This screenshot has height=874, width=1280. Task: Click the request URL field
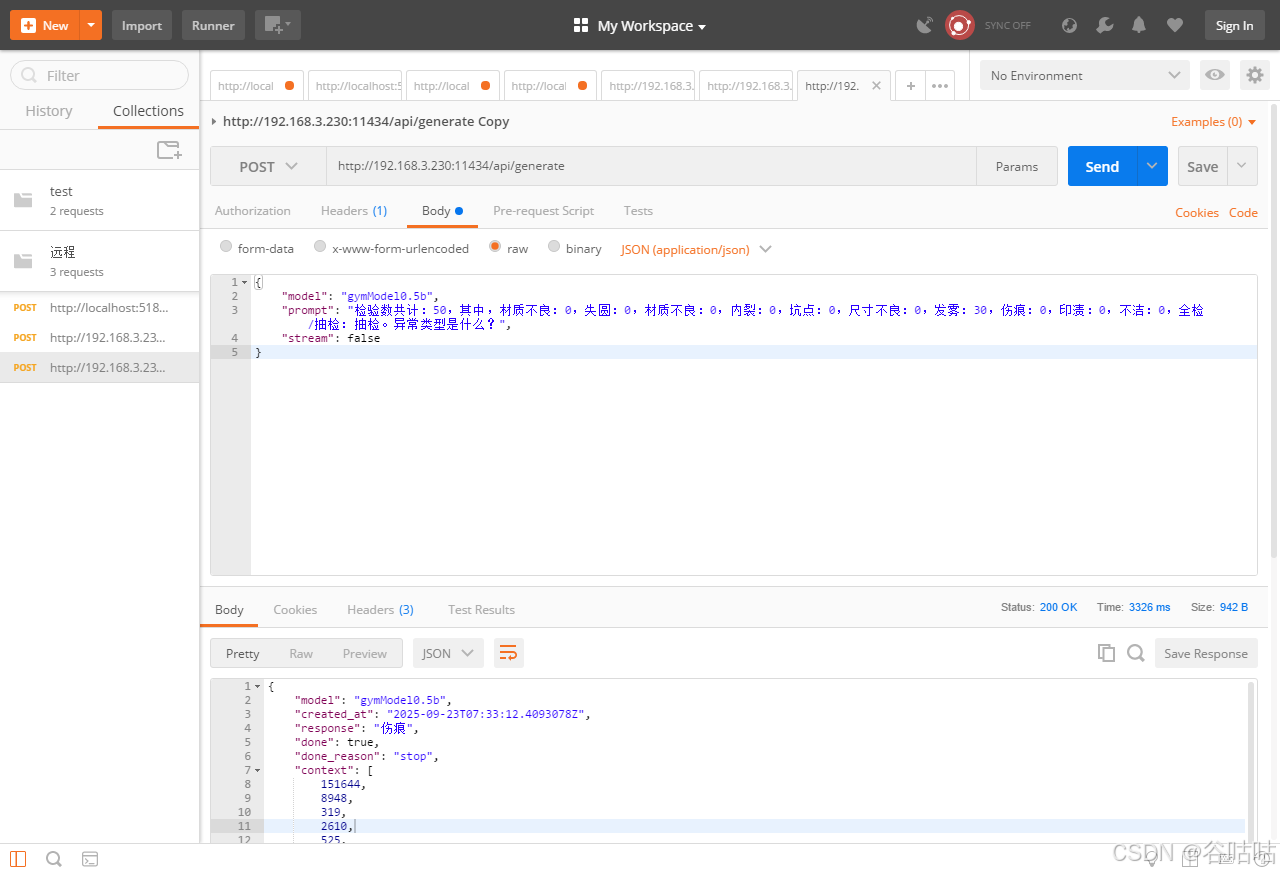click(651, 166)
